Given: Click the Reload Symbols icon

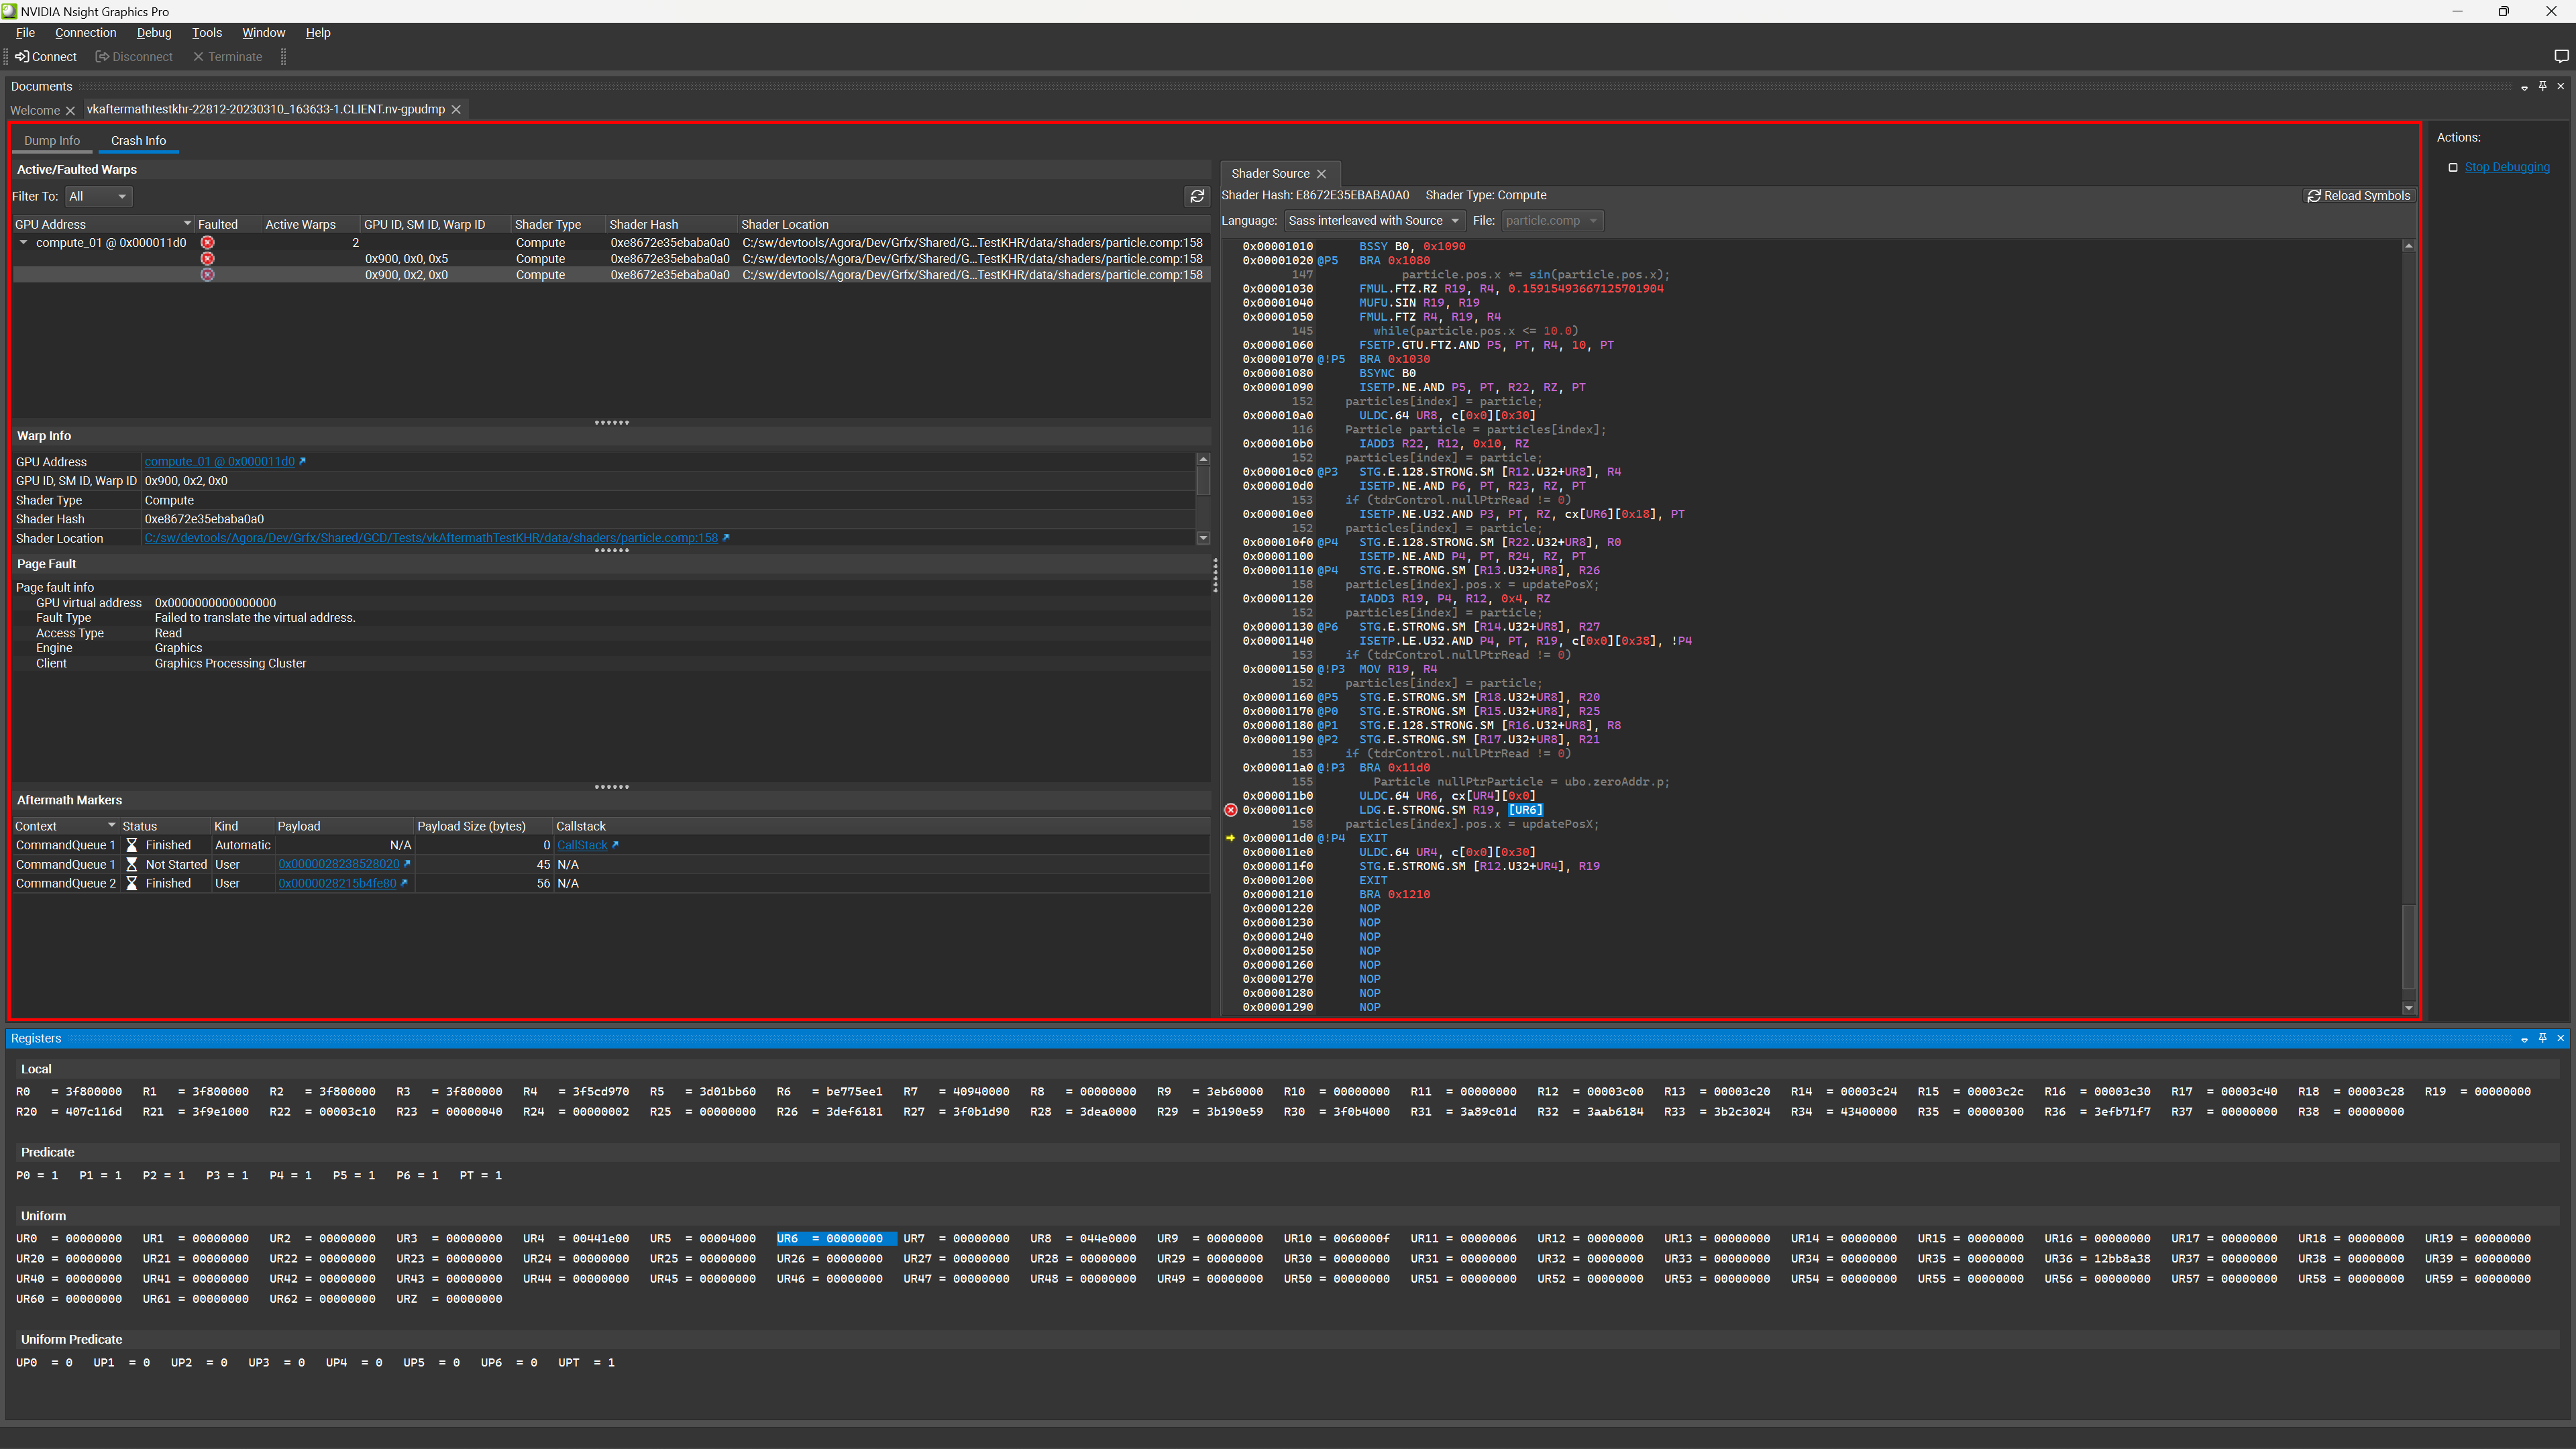Looking at the screenshot, I should [2314, 195].
